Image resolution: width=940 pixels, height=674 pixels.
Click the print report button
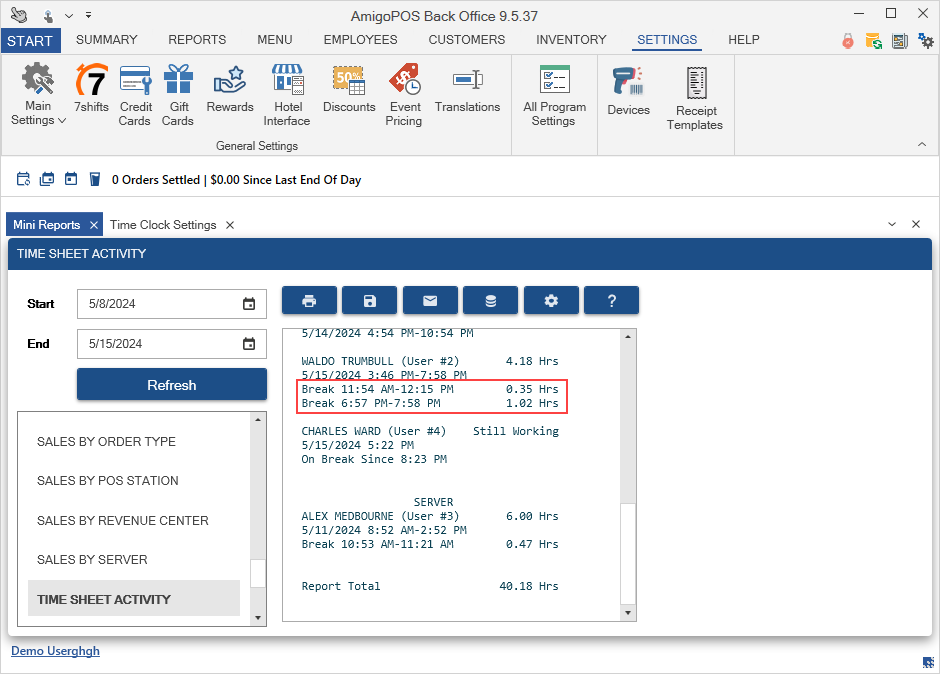tap(309, 301)
